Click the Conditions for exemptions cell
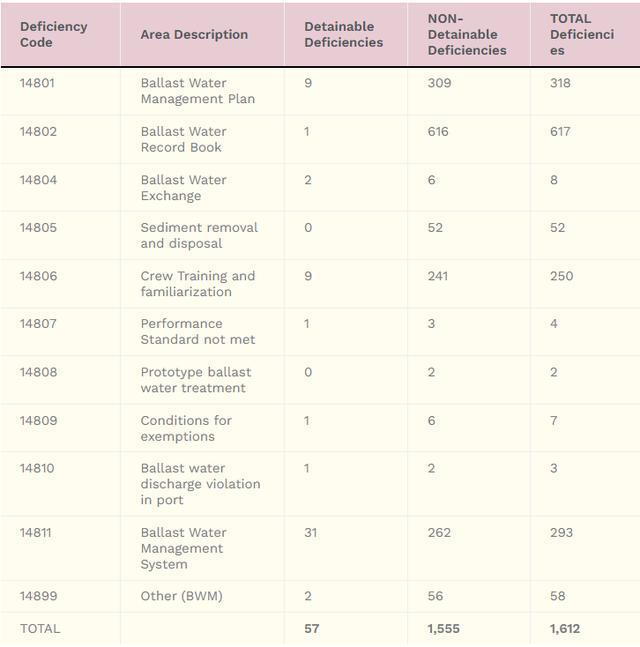The width and height of the screenshot is (640, 647). coord(185,428)
